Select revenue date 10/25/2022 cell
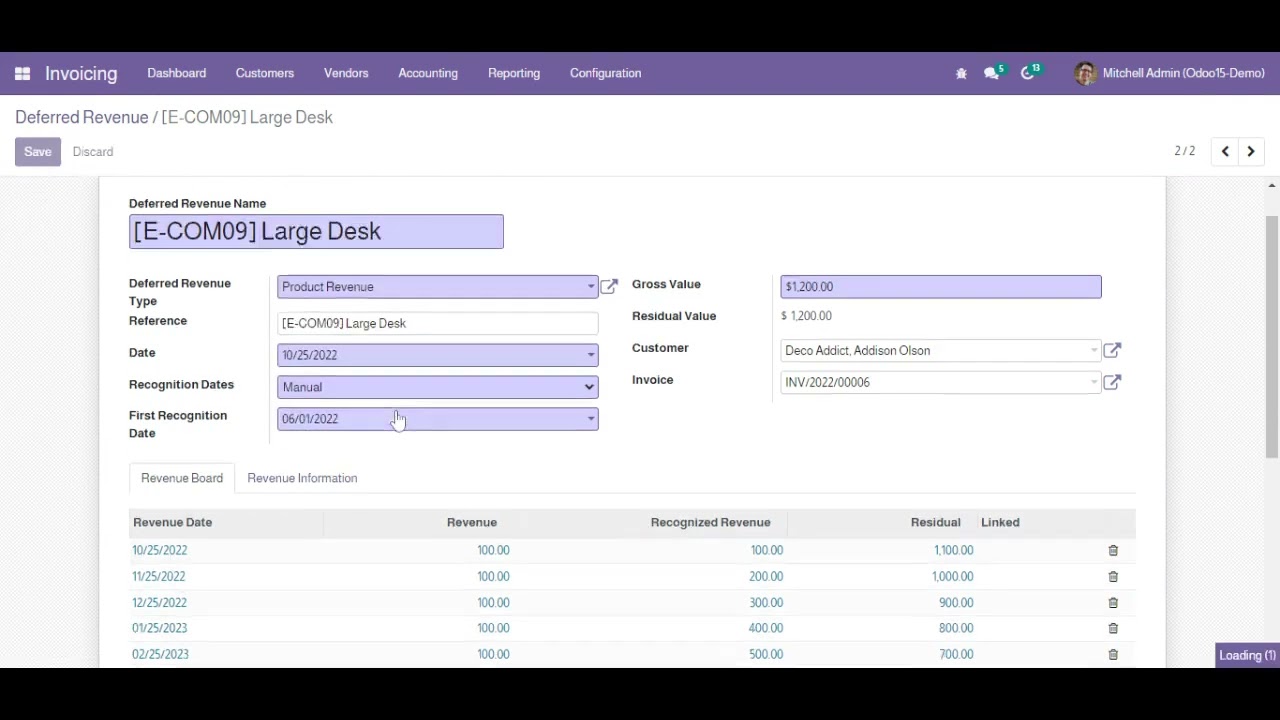 tap(160, 550)
